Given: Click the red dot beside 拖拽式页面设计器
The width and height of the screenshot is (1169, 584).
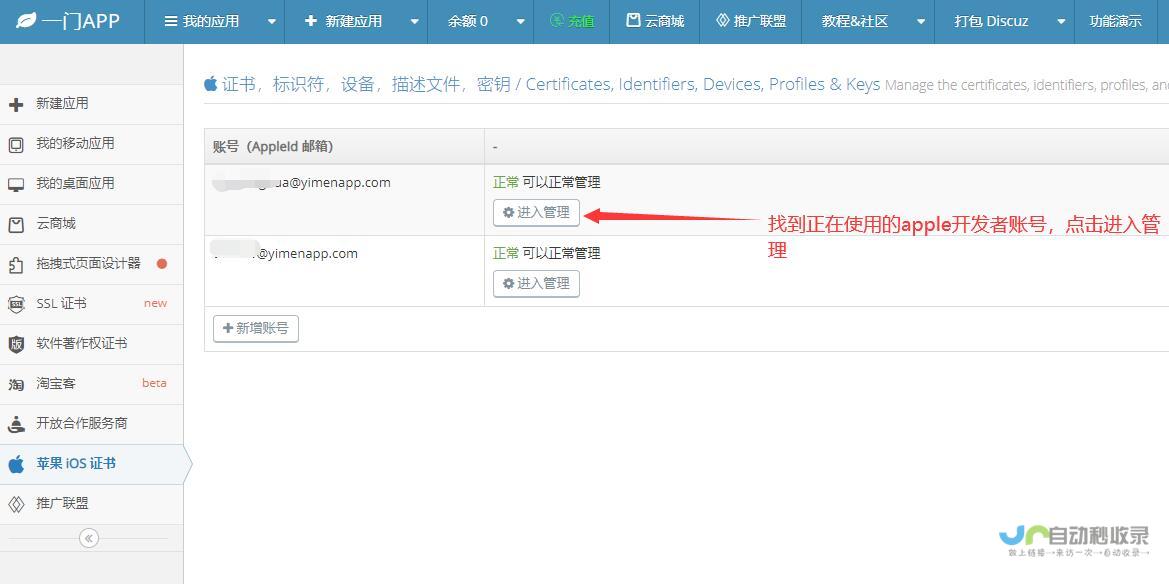Looking at the screenshot, I should click(x=162, y=263).
